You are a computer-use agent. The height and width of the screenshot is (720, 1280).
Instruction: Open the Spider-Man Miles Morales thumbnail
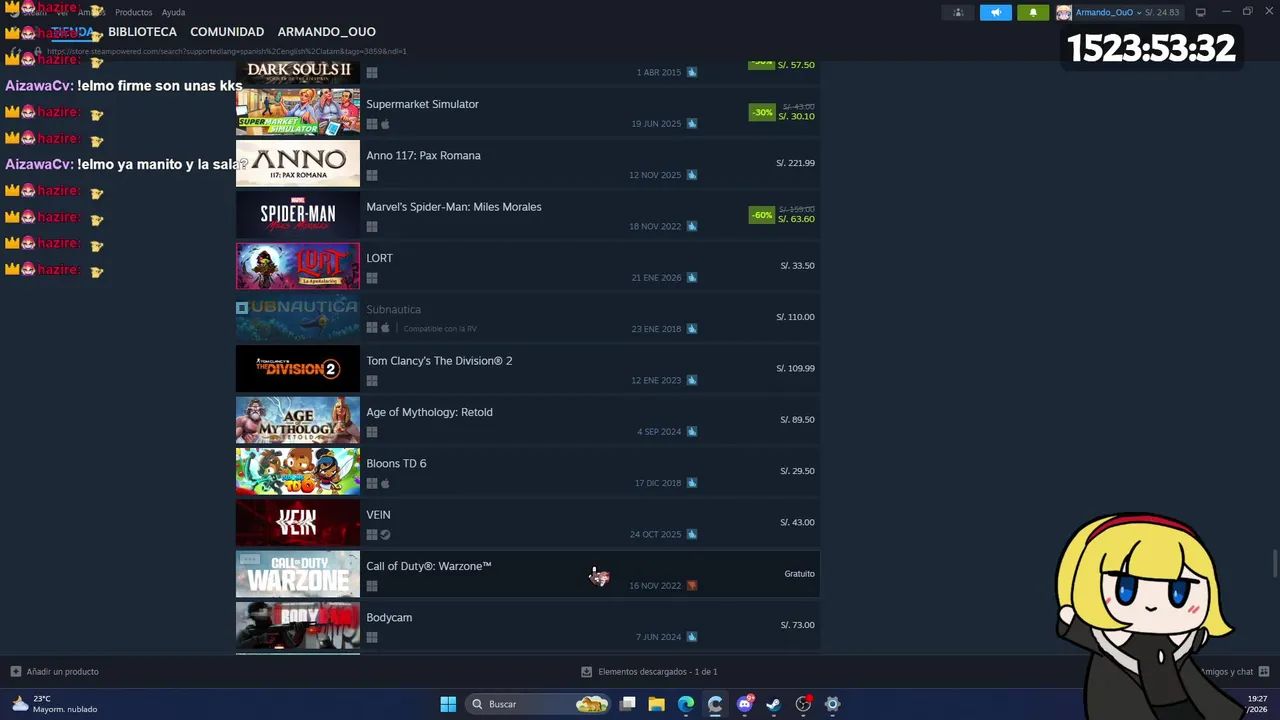coord(298,215)
